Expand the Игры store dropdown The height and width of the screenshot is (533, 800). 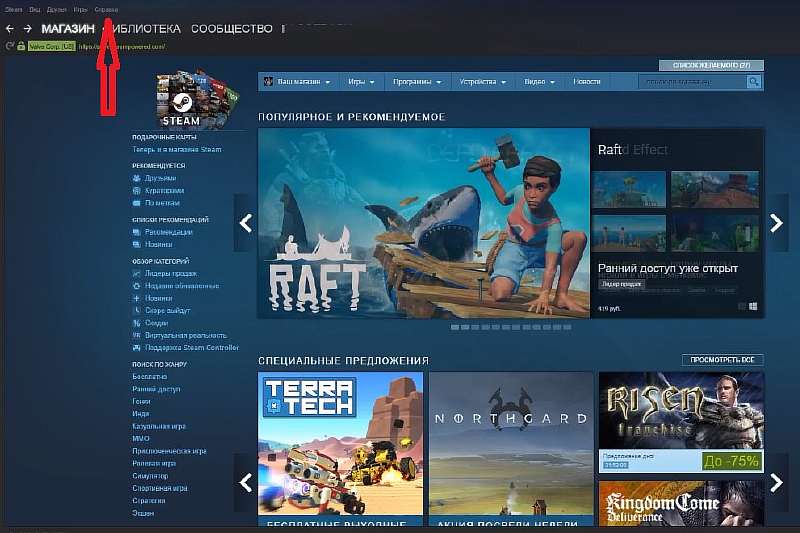coord(361,81)
